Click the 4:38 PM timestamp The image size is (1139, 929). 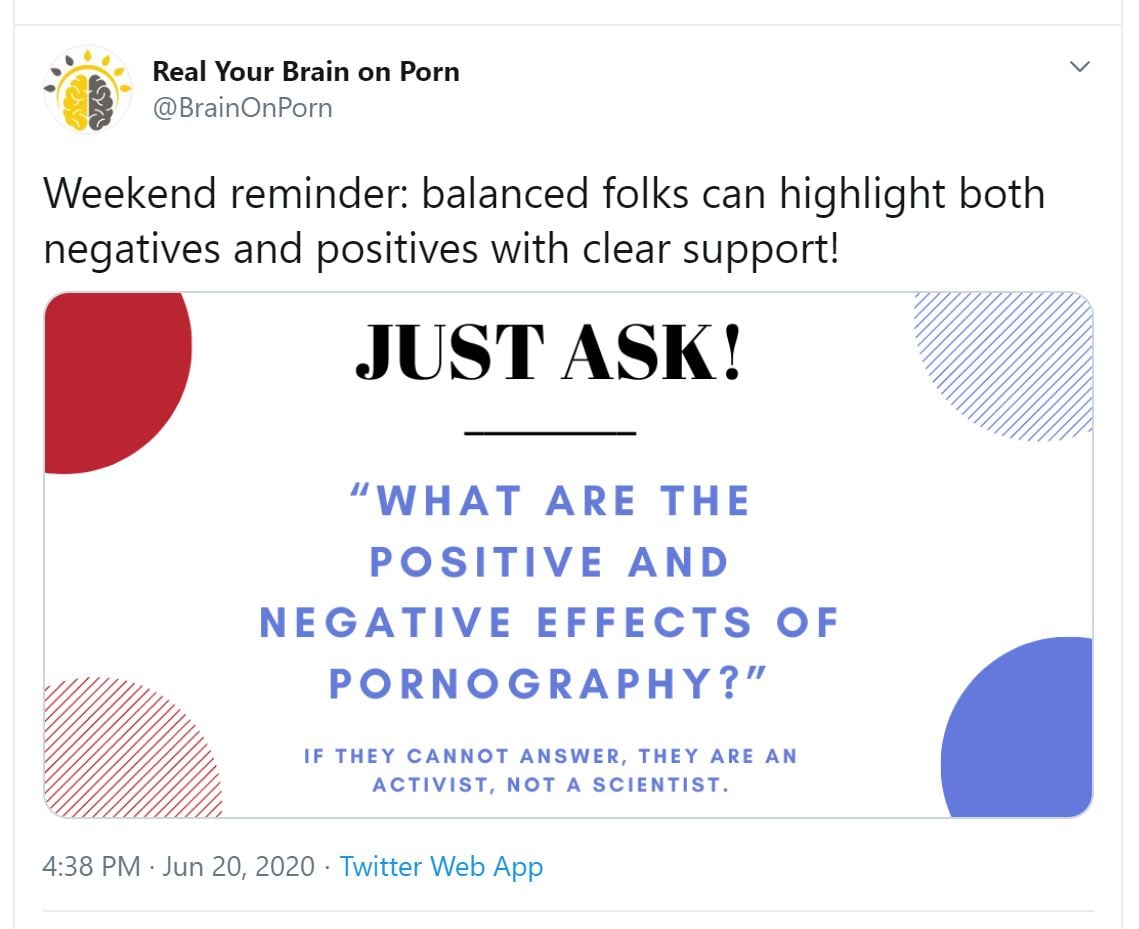point(91,866)
